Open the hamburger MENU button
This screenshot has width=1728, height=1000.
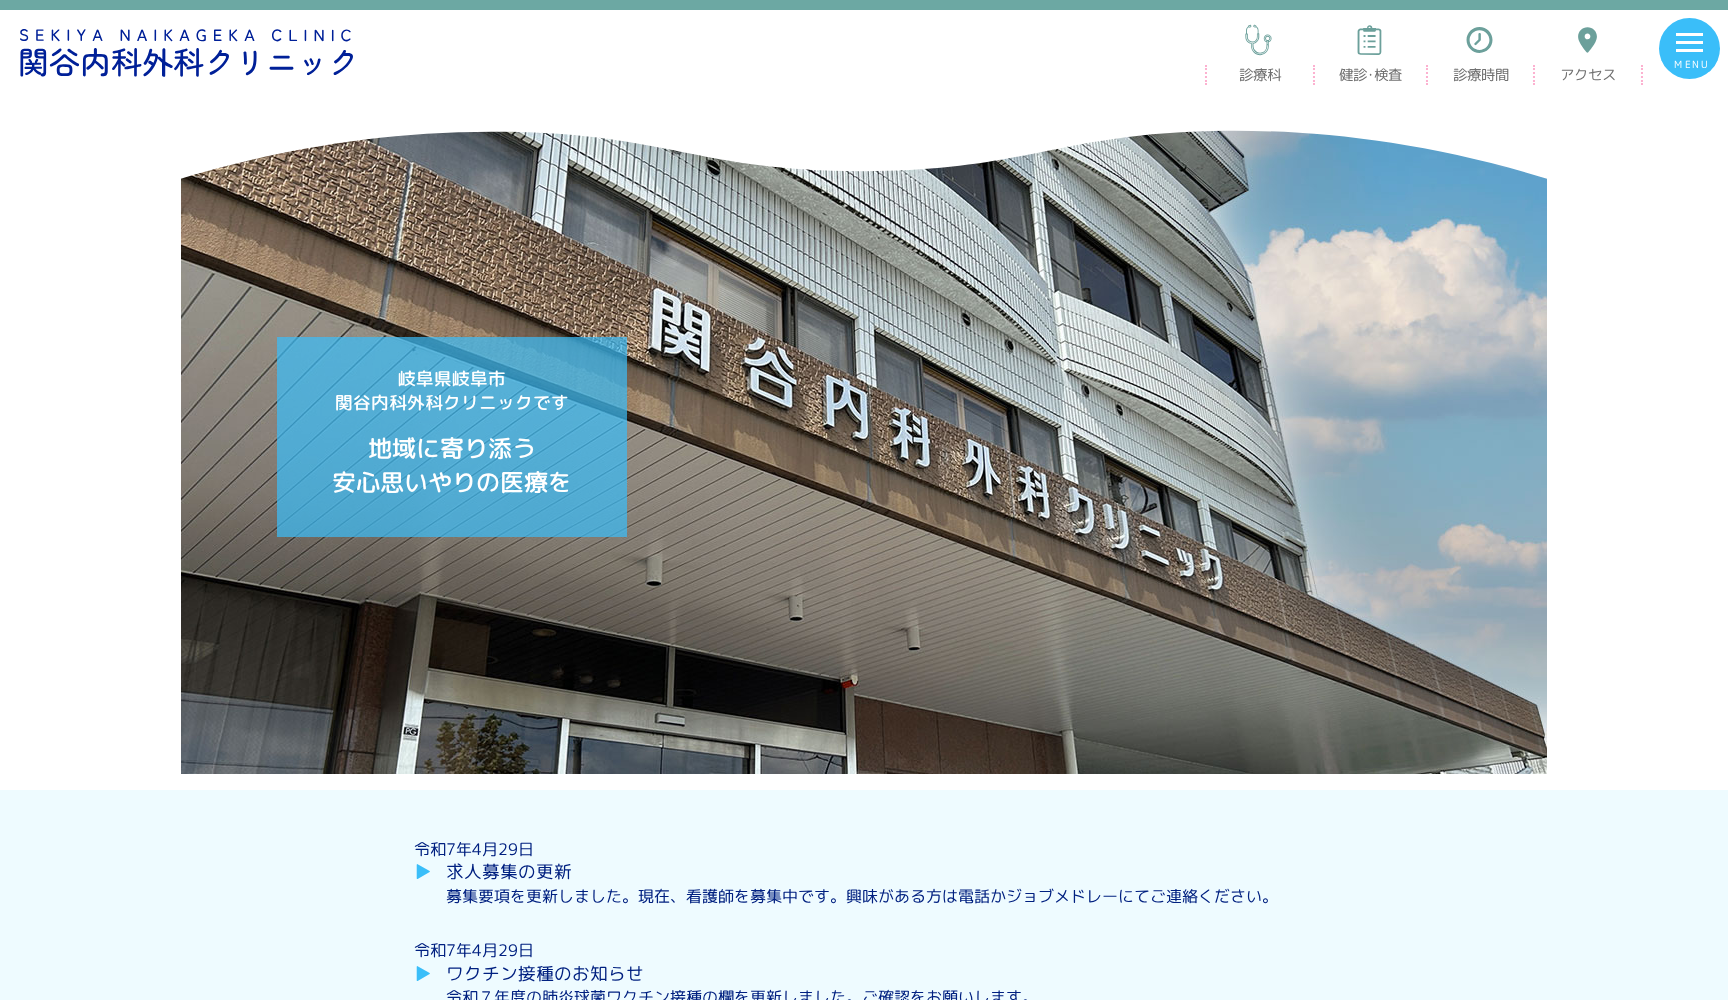tap(1690, 47)
